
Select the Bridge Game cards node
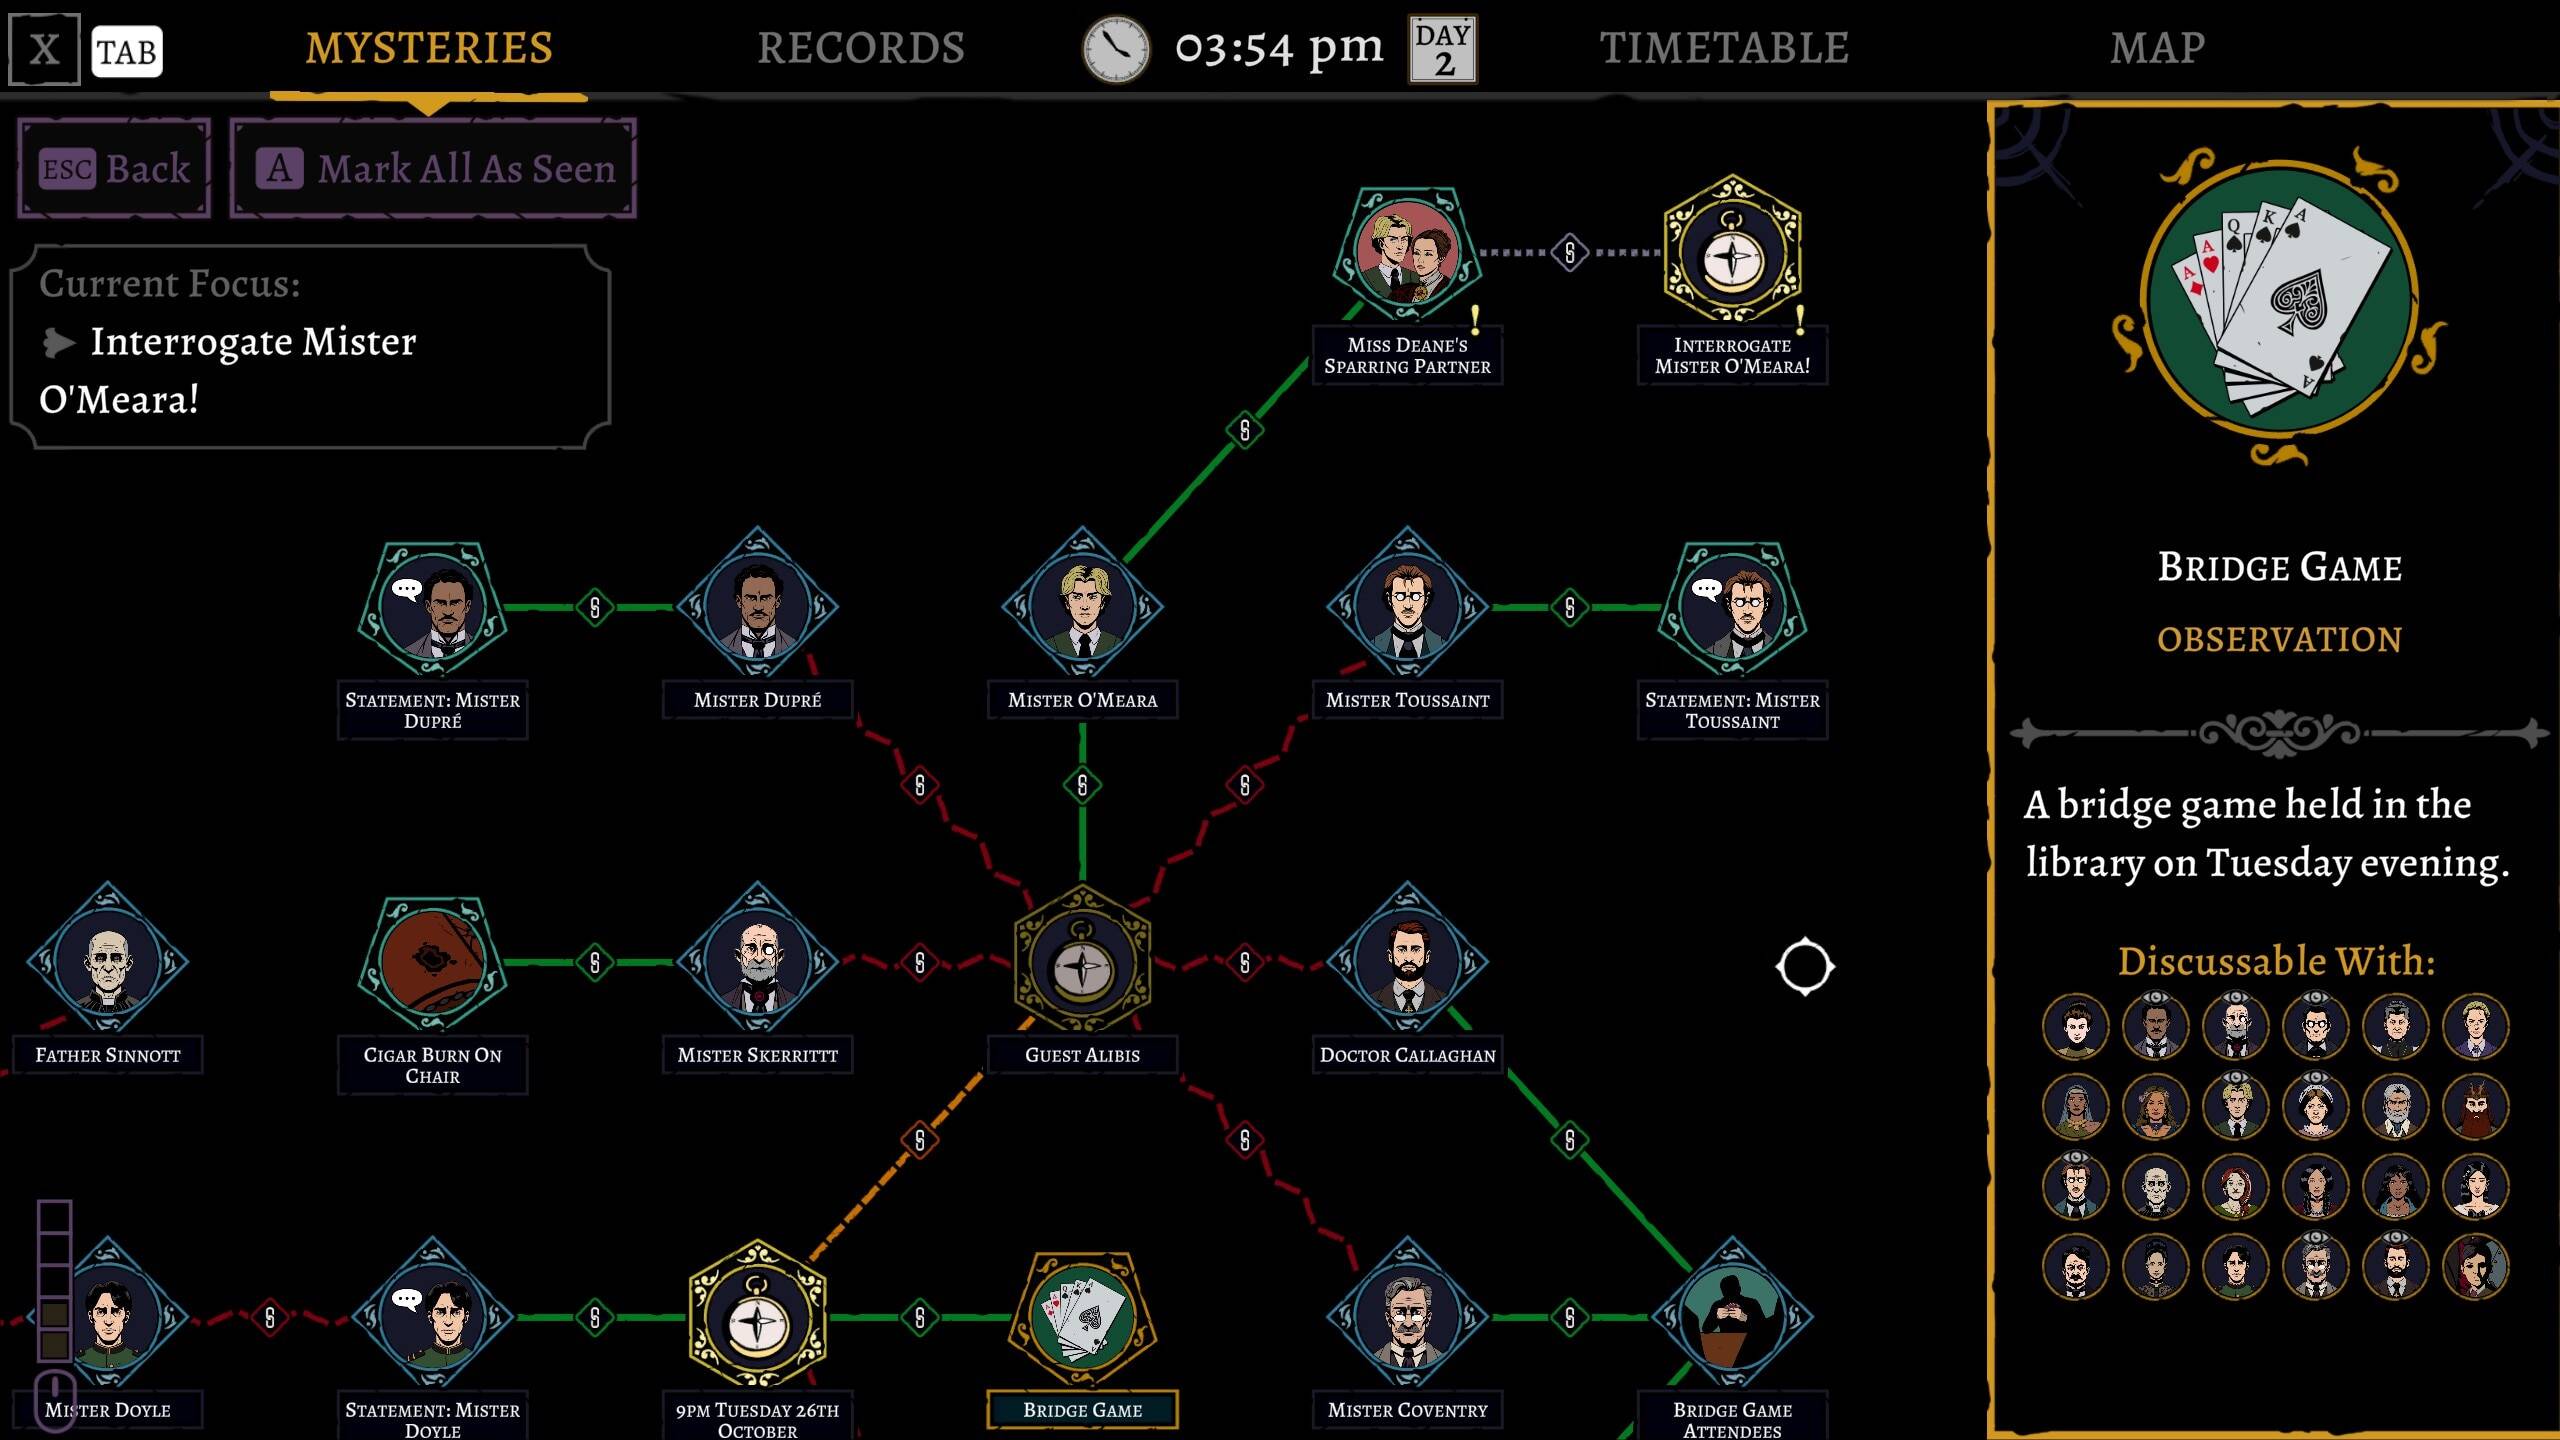pos(1082,1316)
